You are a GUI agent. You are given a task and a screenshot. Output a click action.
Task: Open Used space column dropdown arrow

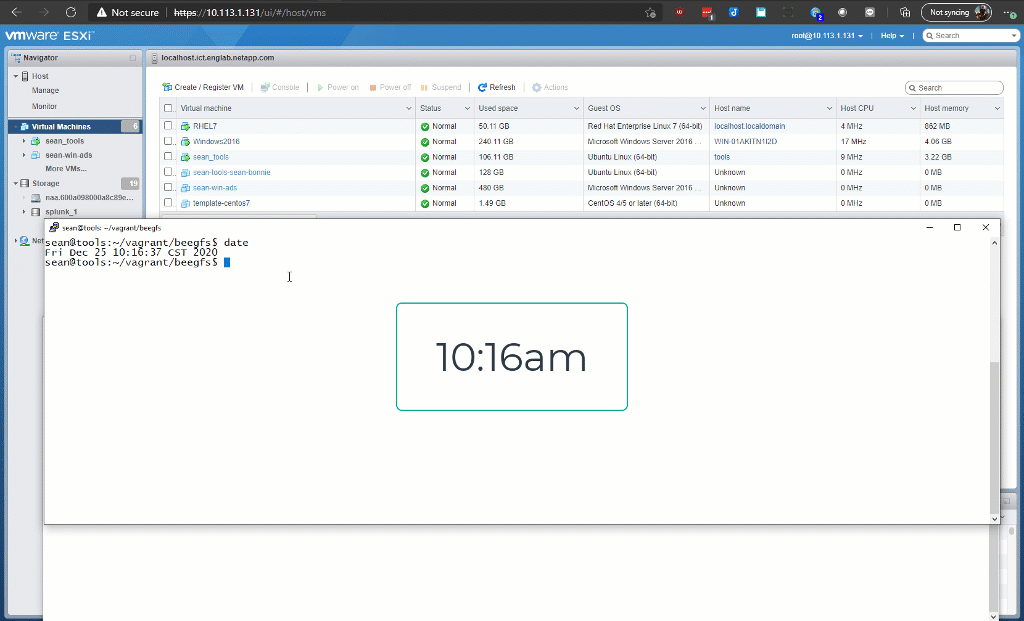point(577,108)
